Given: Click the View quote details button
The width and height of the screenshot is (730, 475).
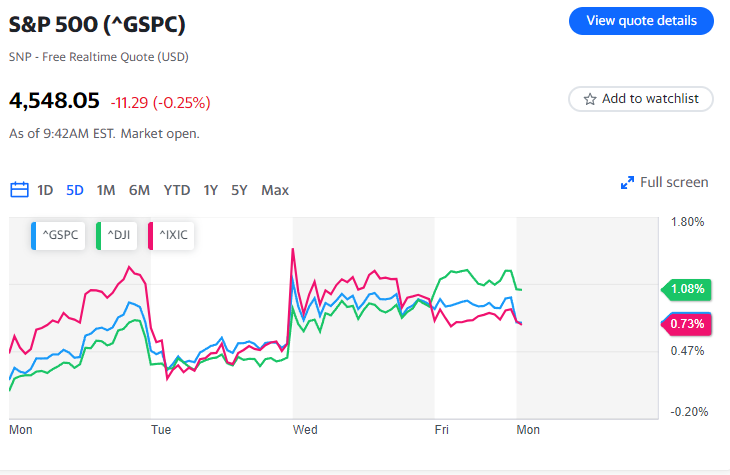Looking at the screenshot, I should click(x=641, y=21).
